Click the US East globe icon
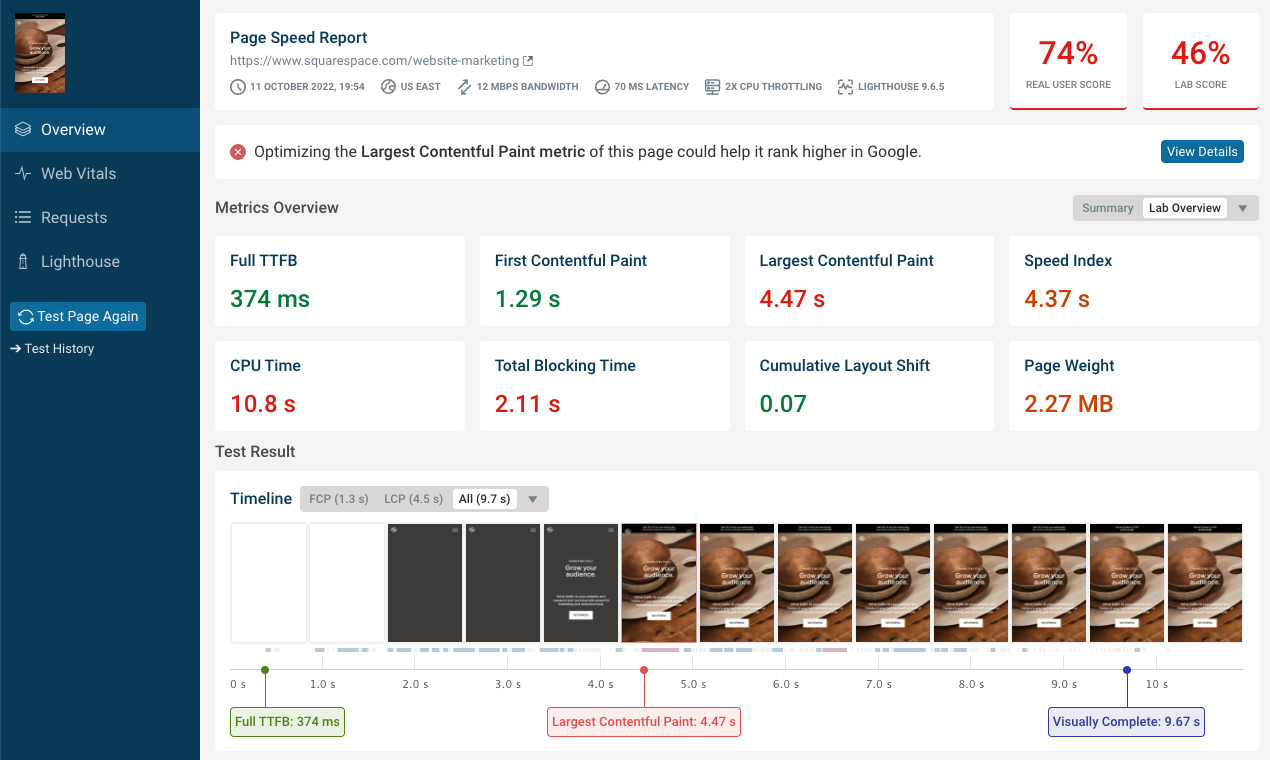 pyautogui.click(x=388, y=86)
